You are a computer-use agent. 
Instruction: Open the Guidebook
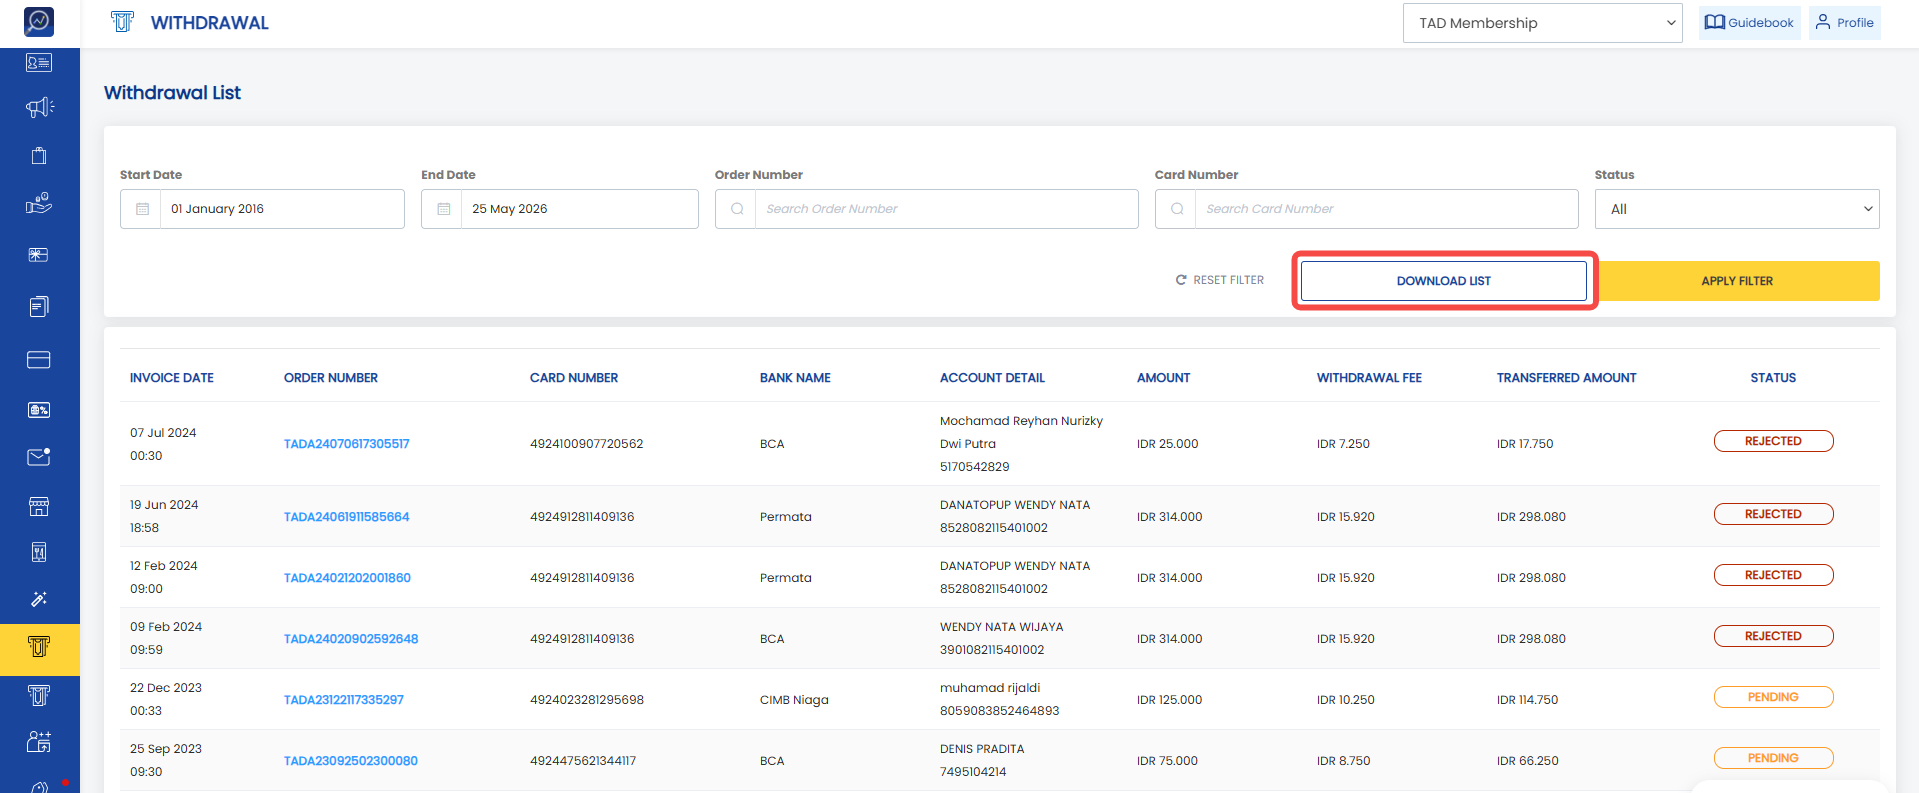pyautogui.click(x=1749, y=22)
